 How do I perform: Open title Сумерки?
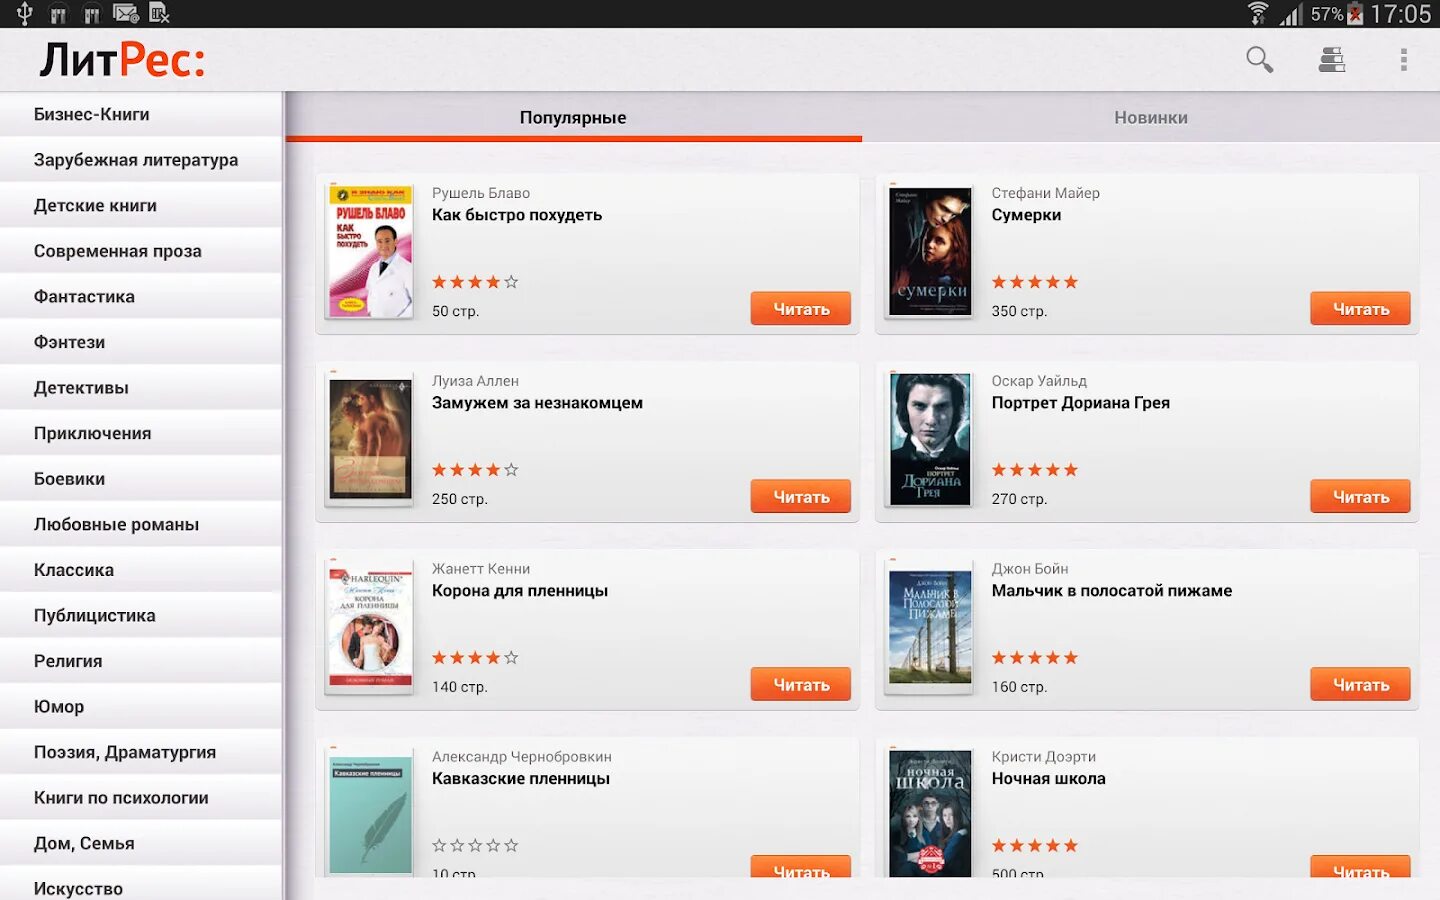[x=1026, y=215]
